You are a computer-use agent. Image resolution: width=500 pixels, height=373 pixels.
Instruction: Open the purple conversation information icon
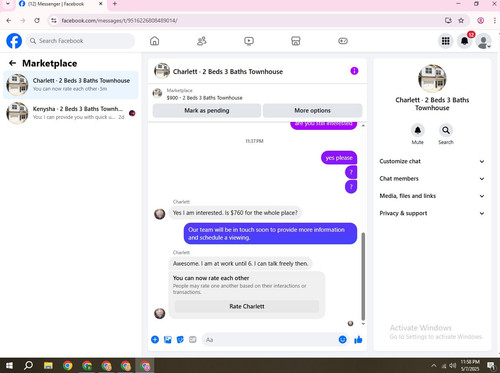click(x=354, y=71)
